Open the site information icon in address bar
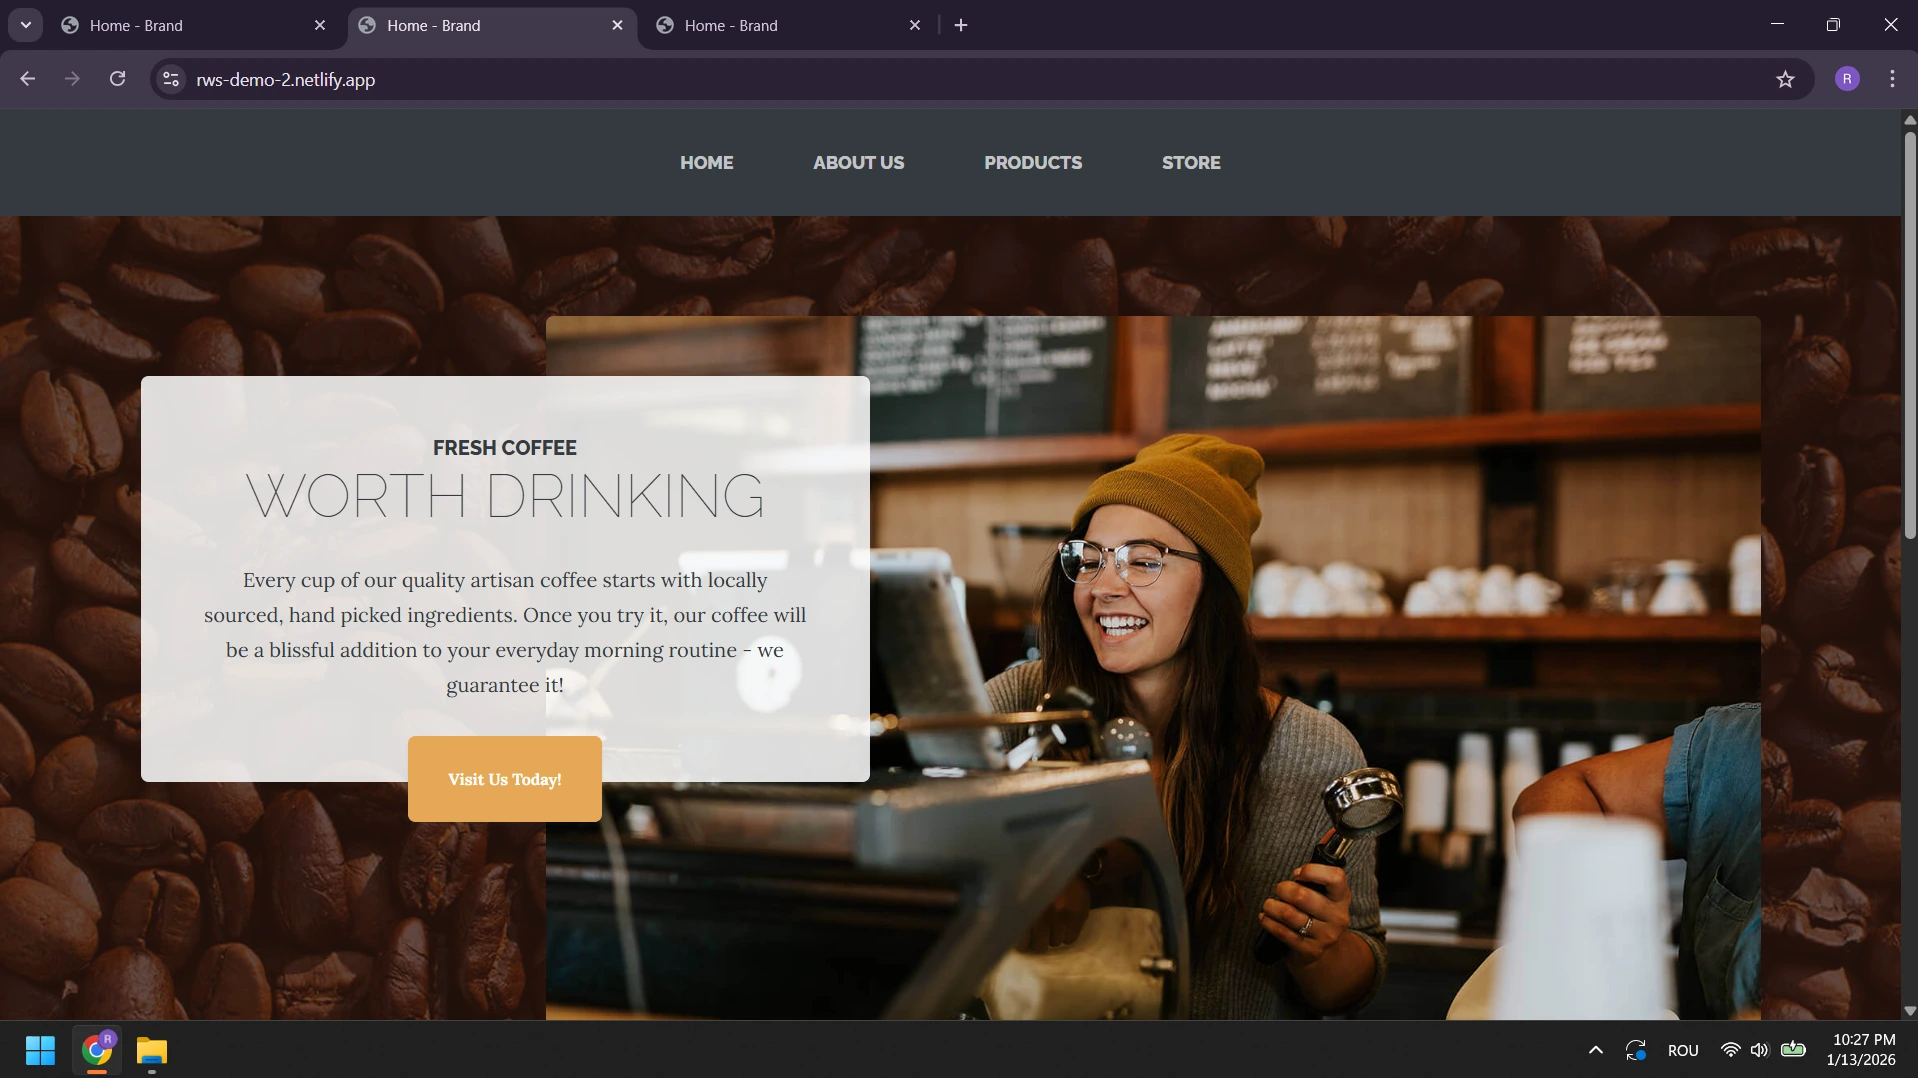This screenshot has width=1918, height=1078. [171, 79]
